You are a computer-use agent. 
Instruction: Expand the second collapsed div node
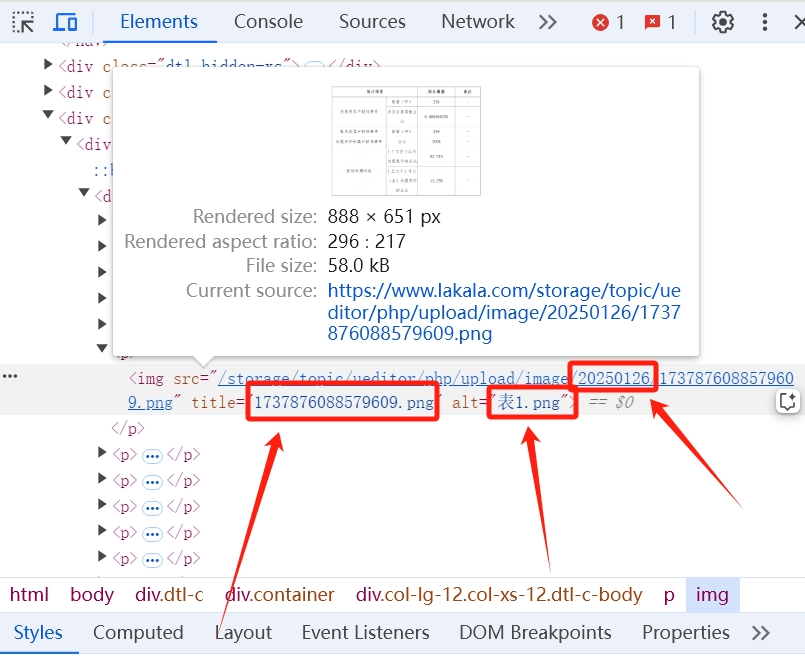[48, 90]
